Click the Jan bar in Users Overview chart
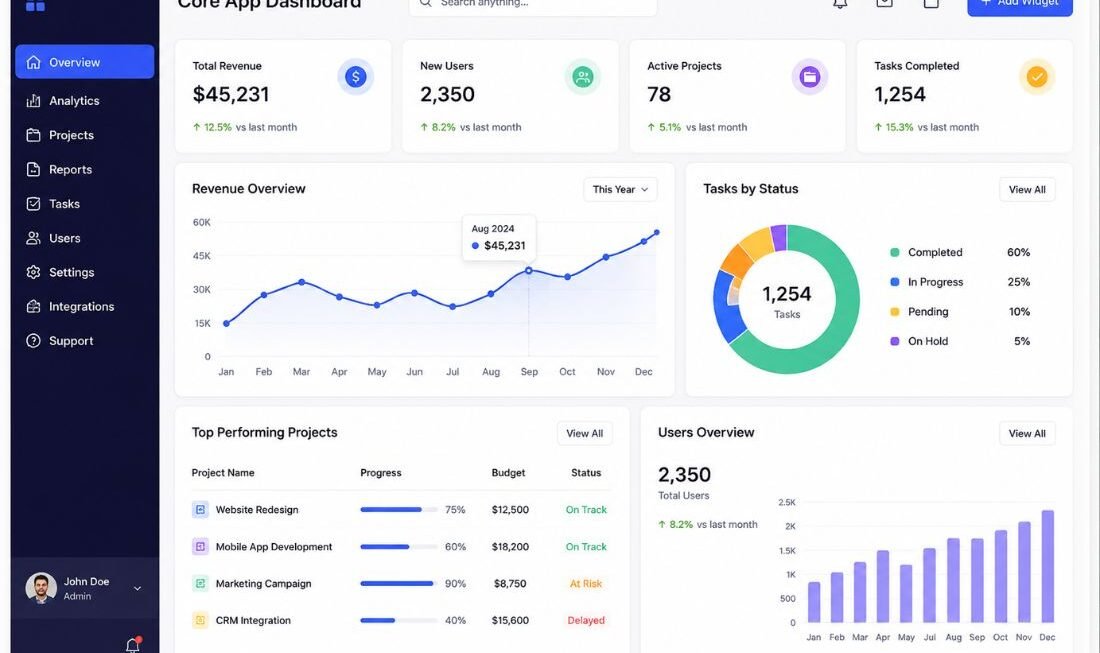Viewport: 1100px width, 653px height. (814, 602)
